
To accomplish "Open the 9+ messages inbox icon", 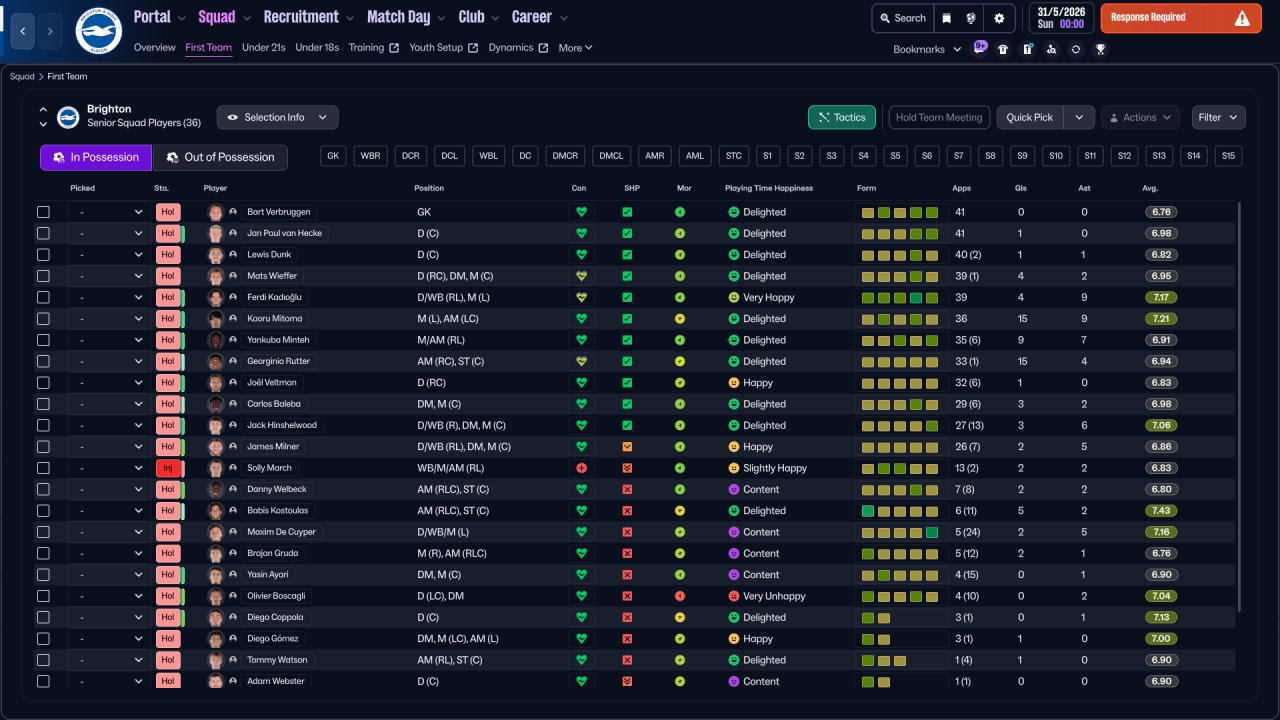I will point(980,48).
